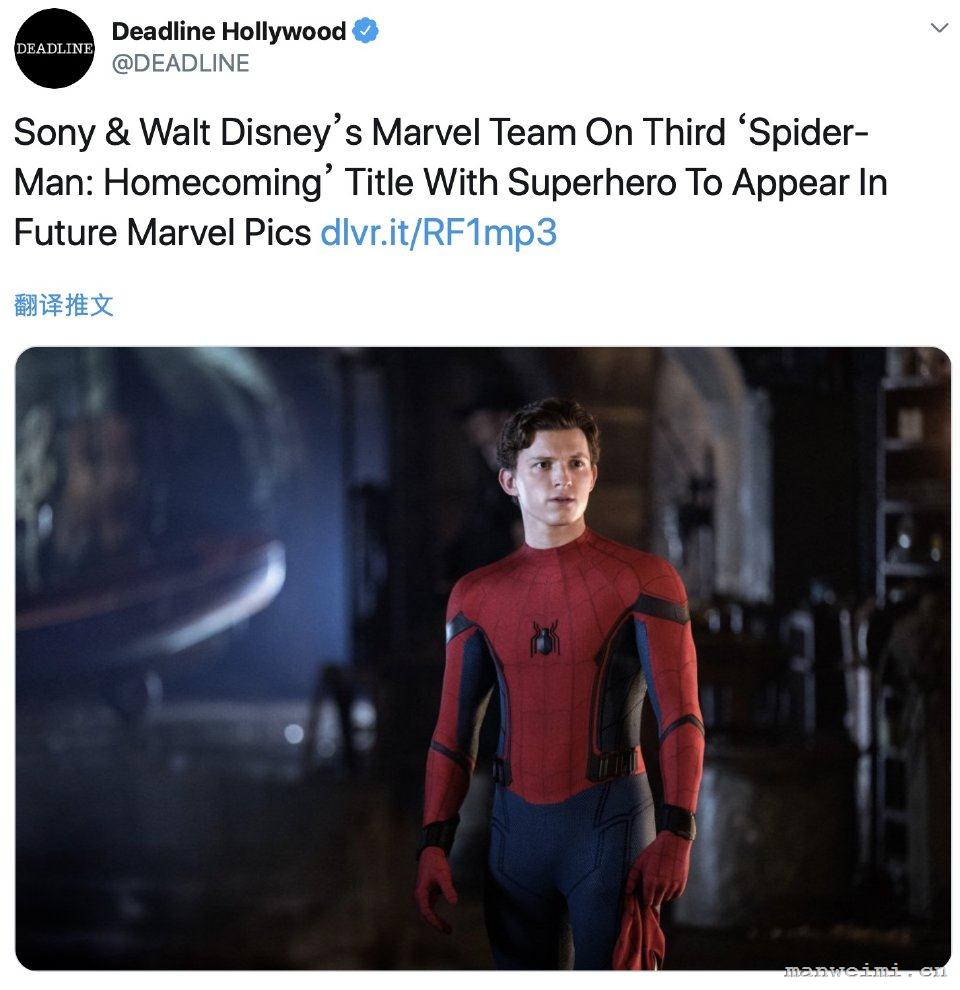Open the Deadline Hollywood display name
This screenshot has width=960, height=990.
(229, 31)
